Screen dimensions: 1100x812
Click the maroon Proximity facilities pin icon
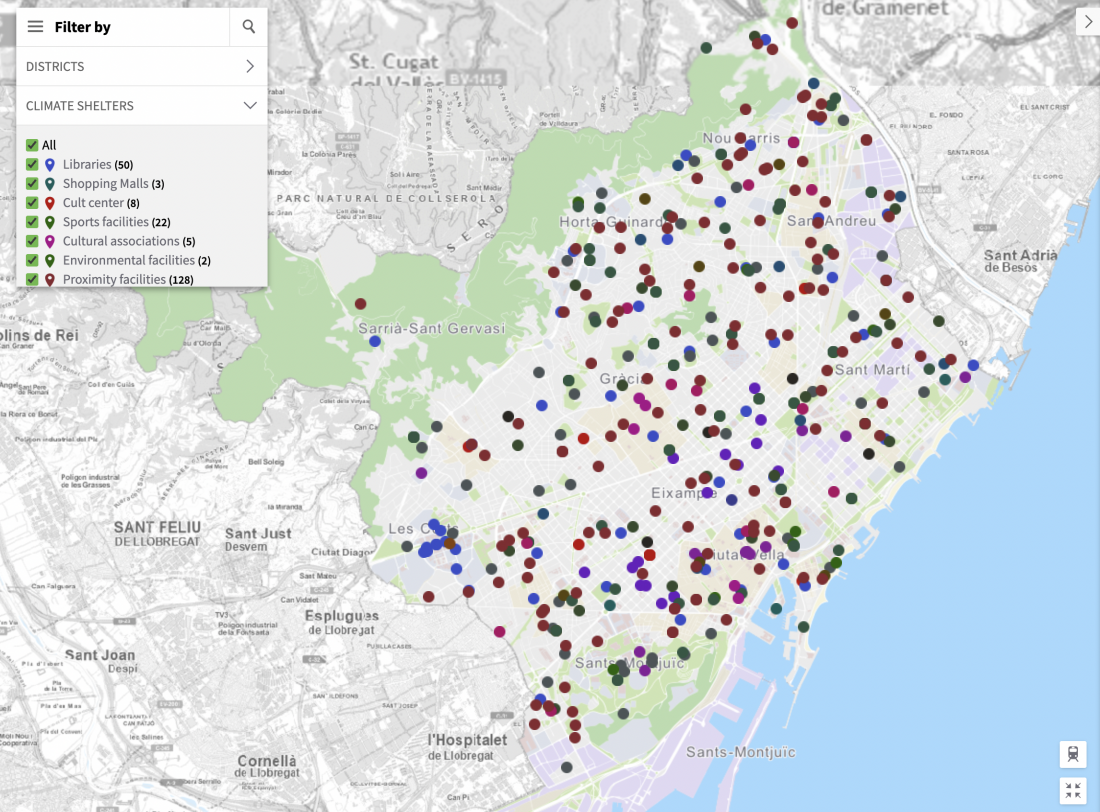(x=50, y=280)
